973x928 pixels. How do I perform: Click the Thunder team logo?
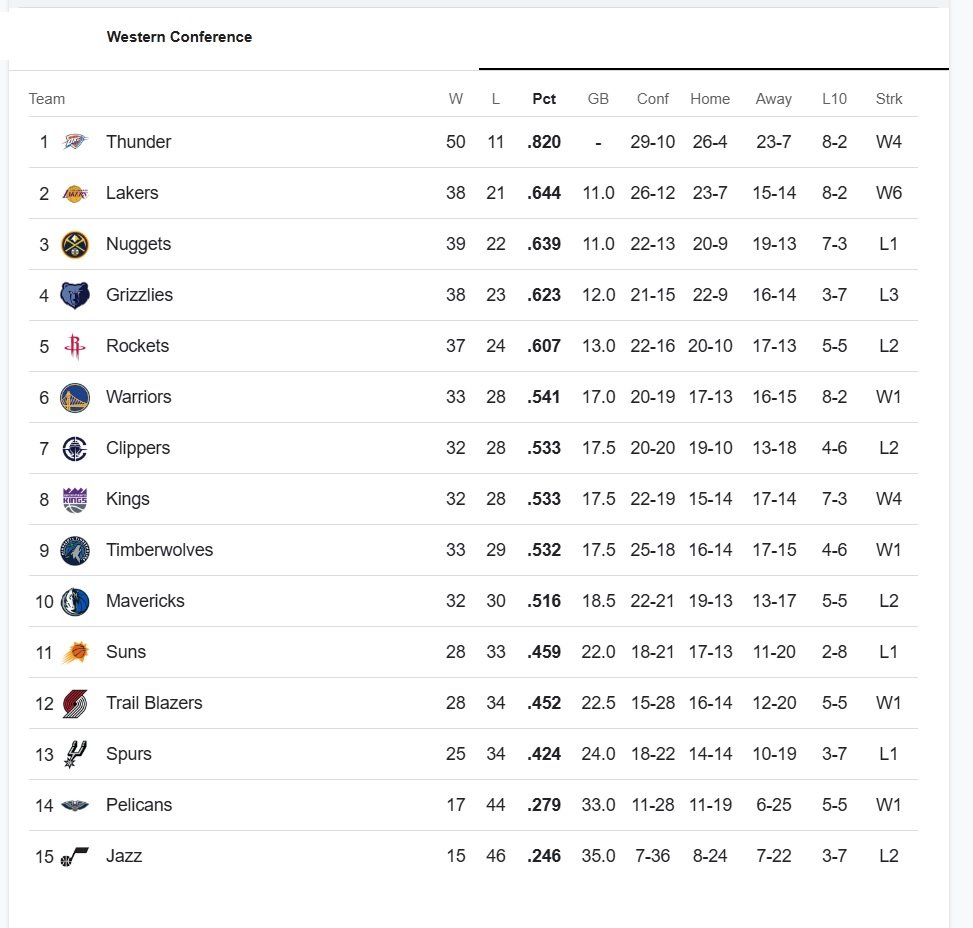pyautogui.click(x=75, y=142)
